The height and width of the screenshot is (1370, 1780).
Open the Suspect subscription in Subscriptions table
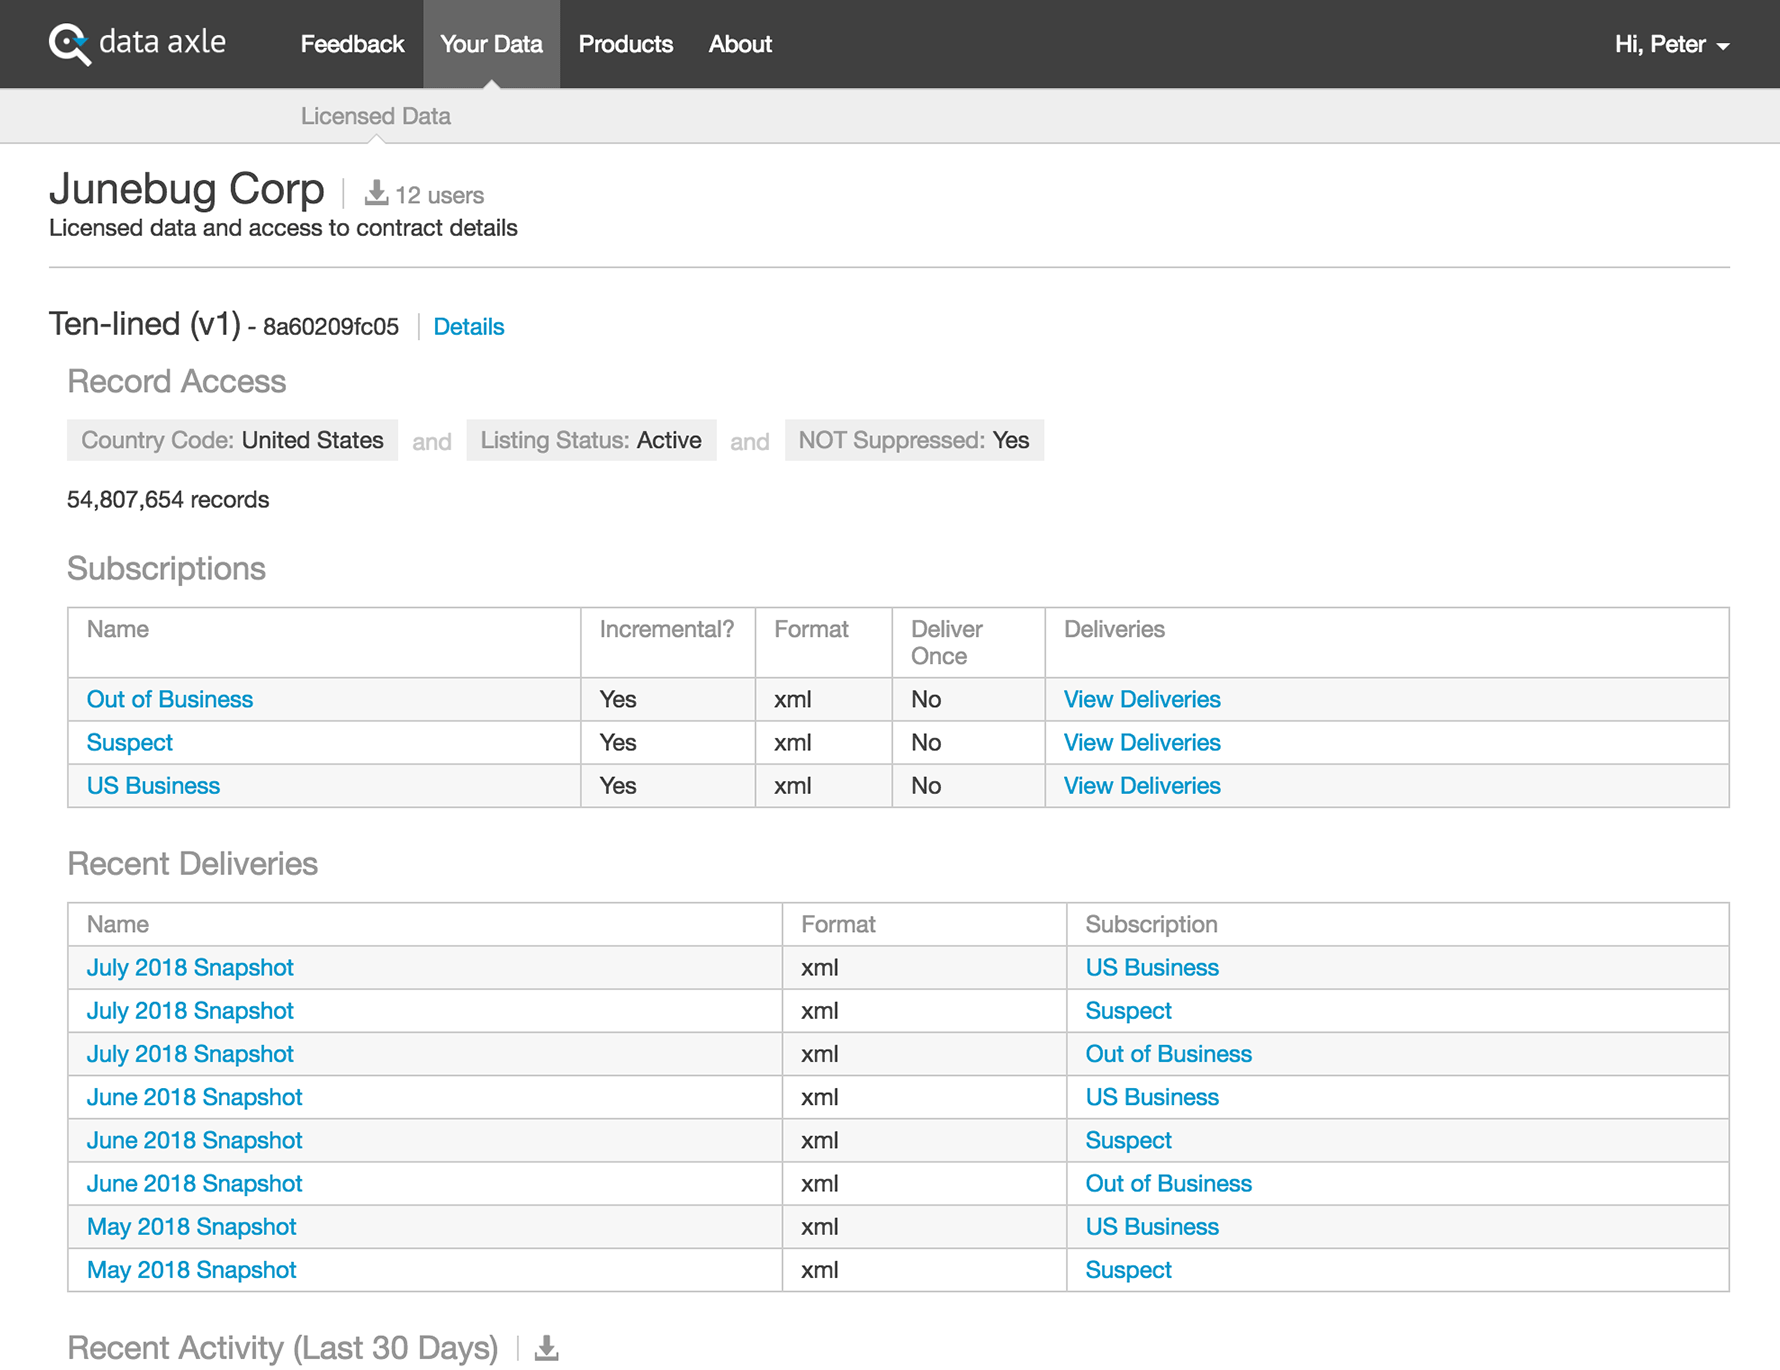pos(129,742)
